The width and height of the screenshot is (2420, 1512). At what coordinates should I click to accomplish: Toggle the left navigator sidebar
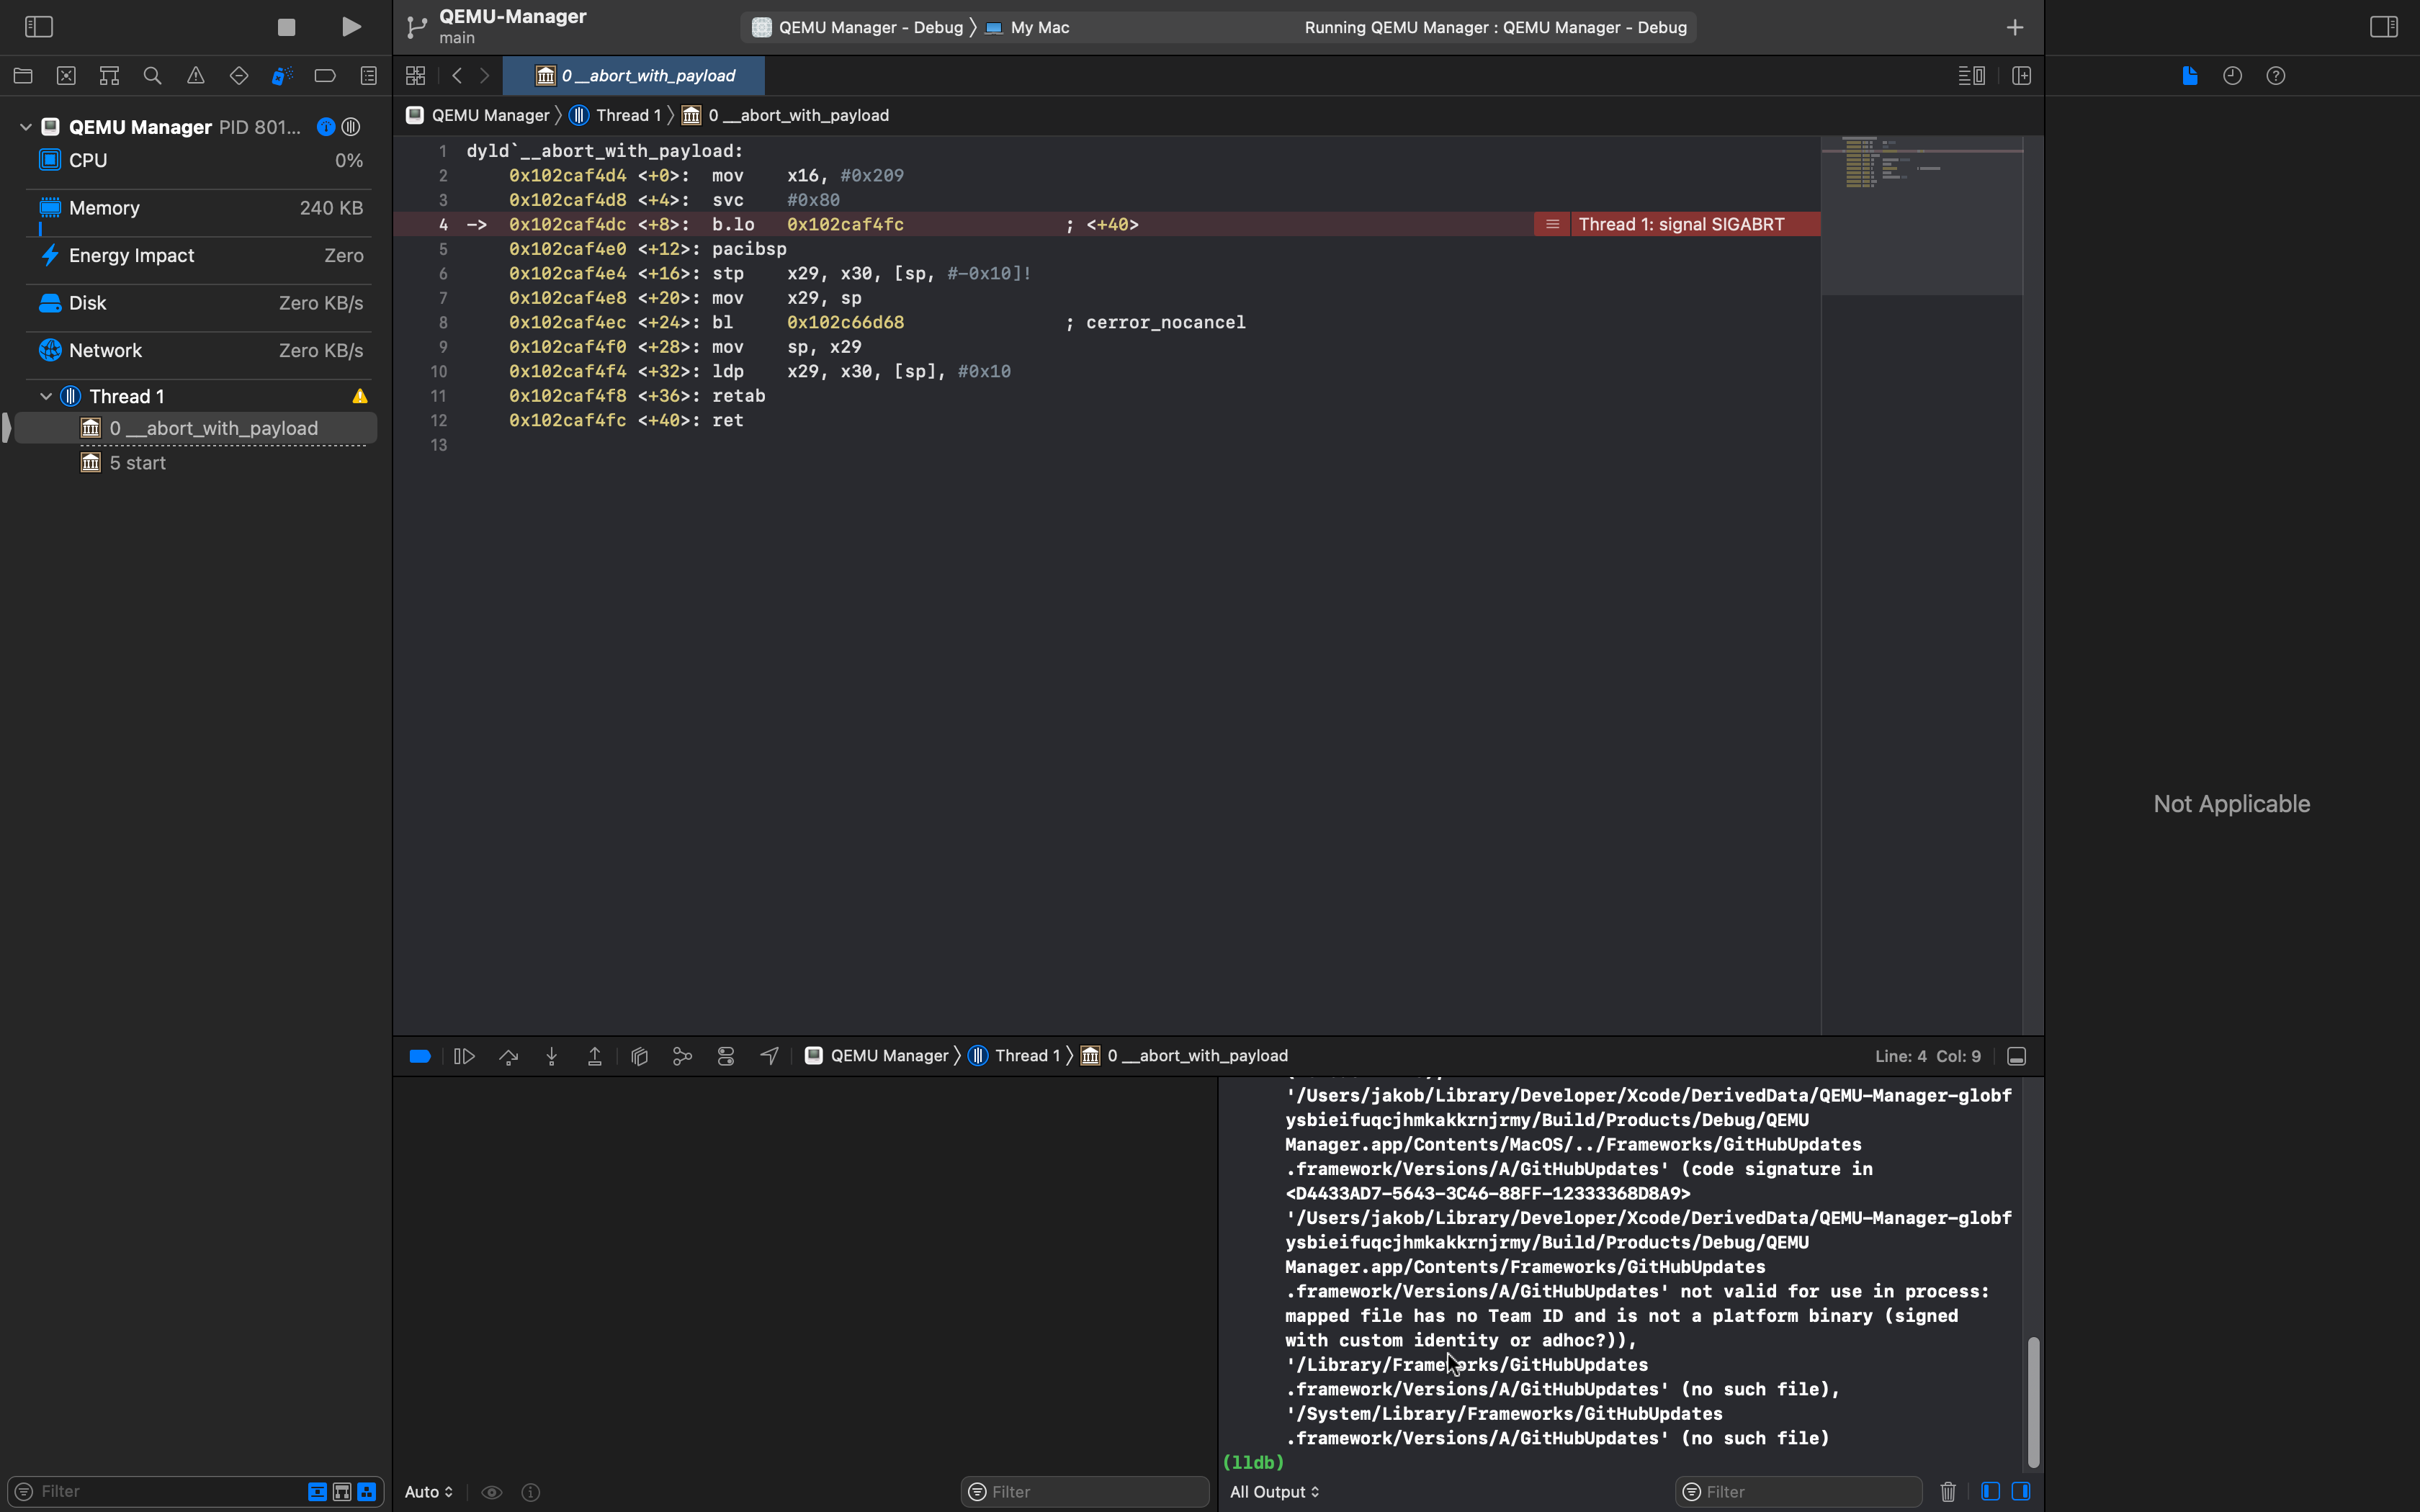coord(38,27)
